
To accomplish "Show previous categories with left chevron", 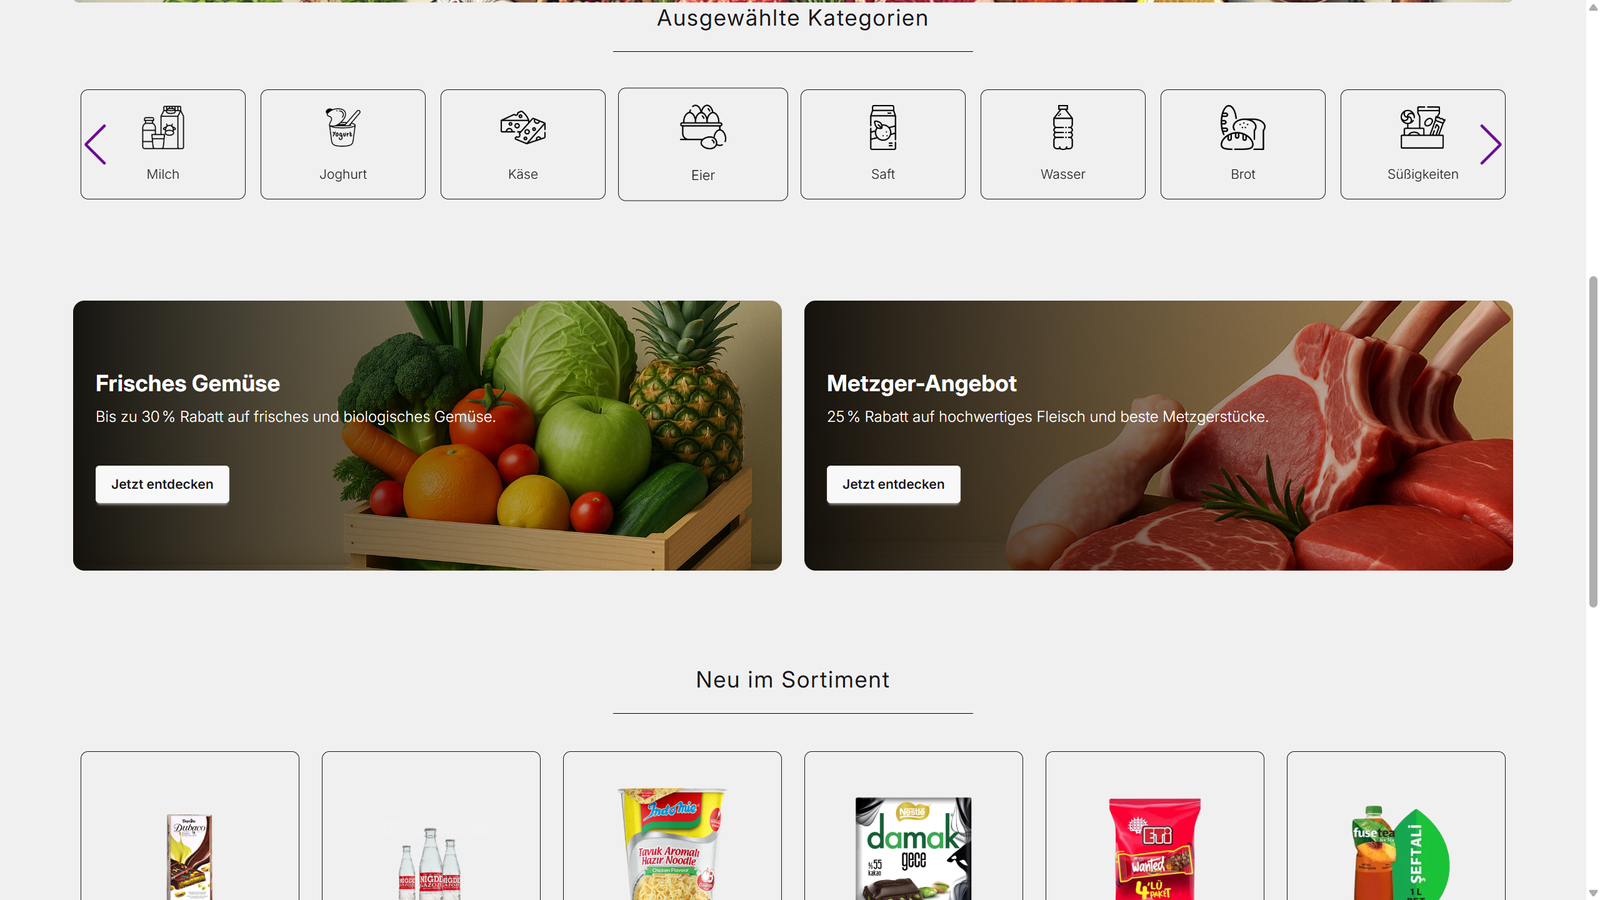I will (x=96, y=145).
